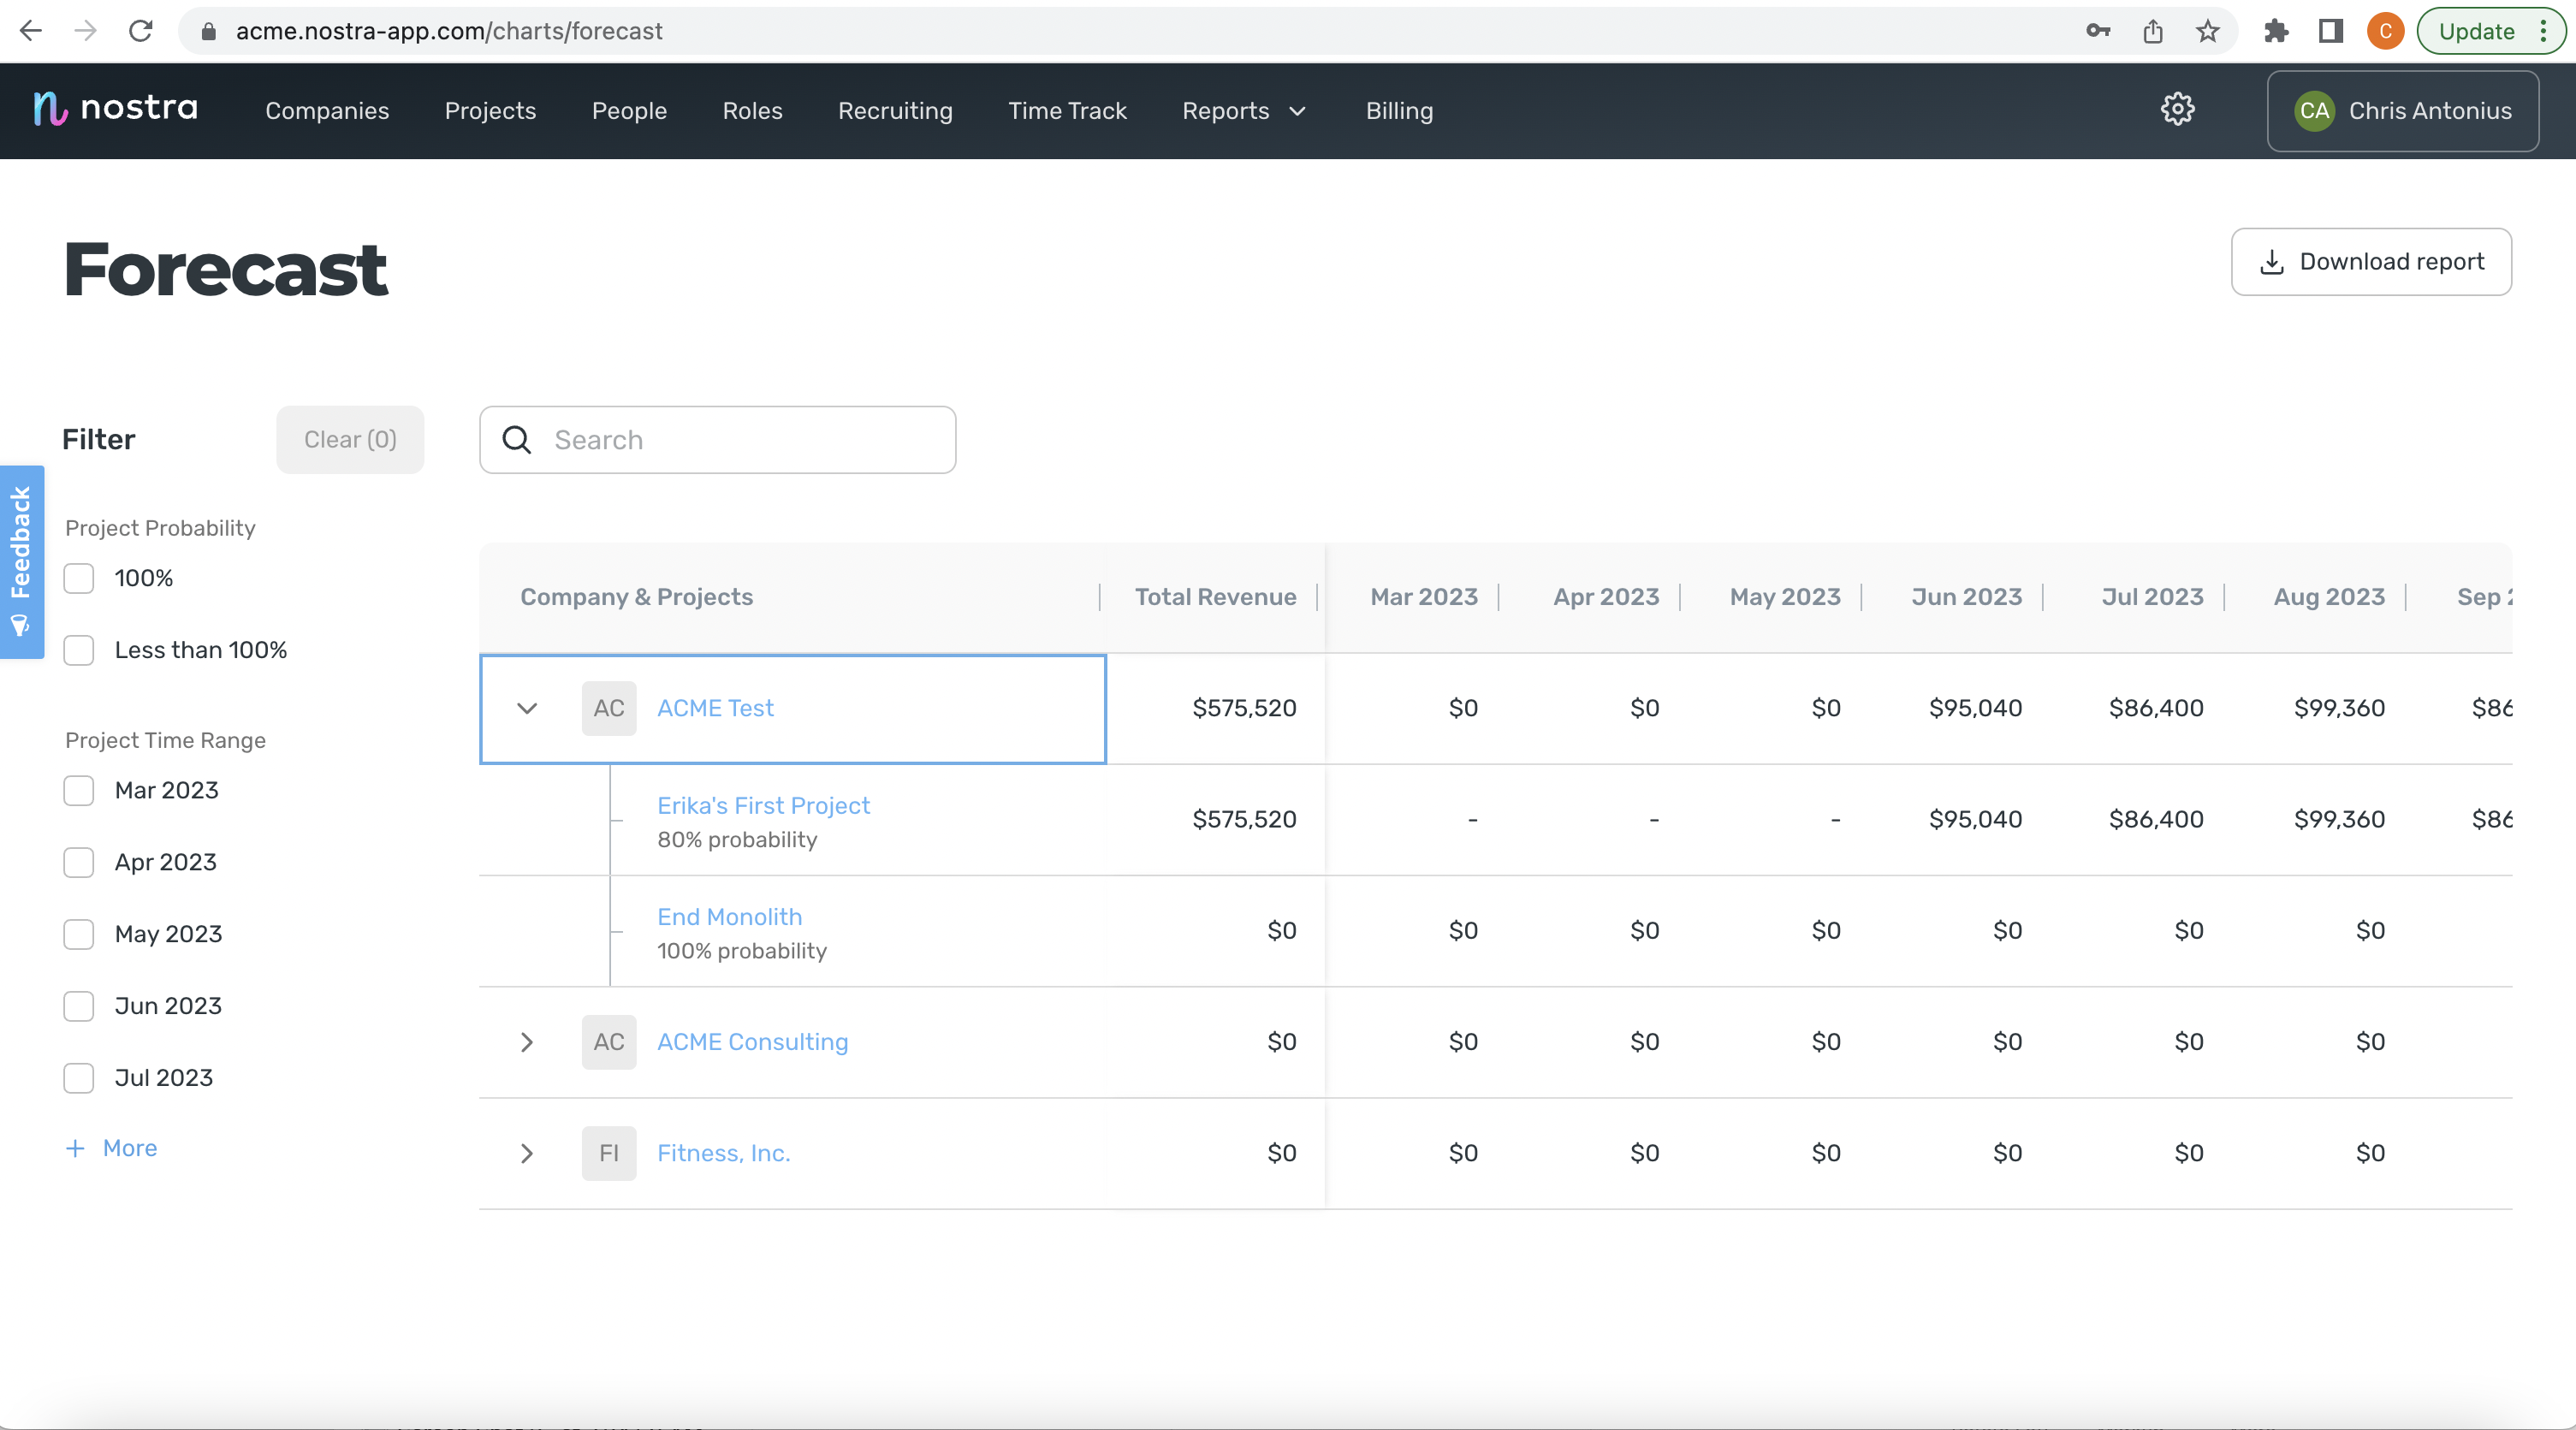The width and height of the screenshot is (2576, 1430).
Task: Open the settings gear icon
Action: coord(2177,110)
